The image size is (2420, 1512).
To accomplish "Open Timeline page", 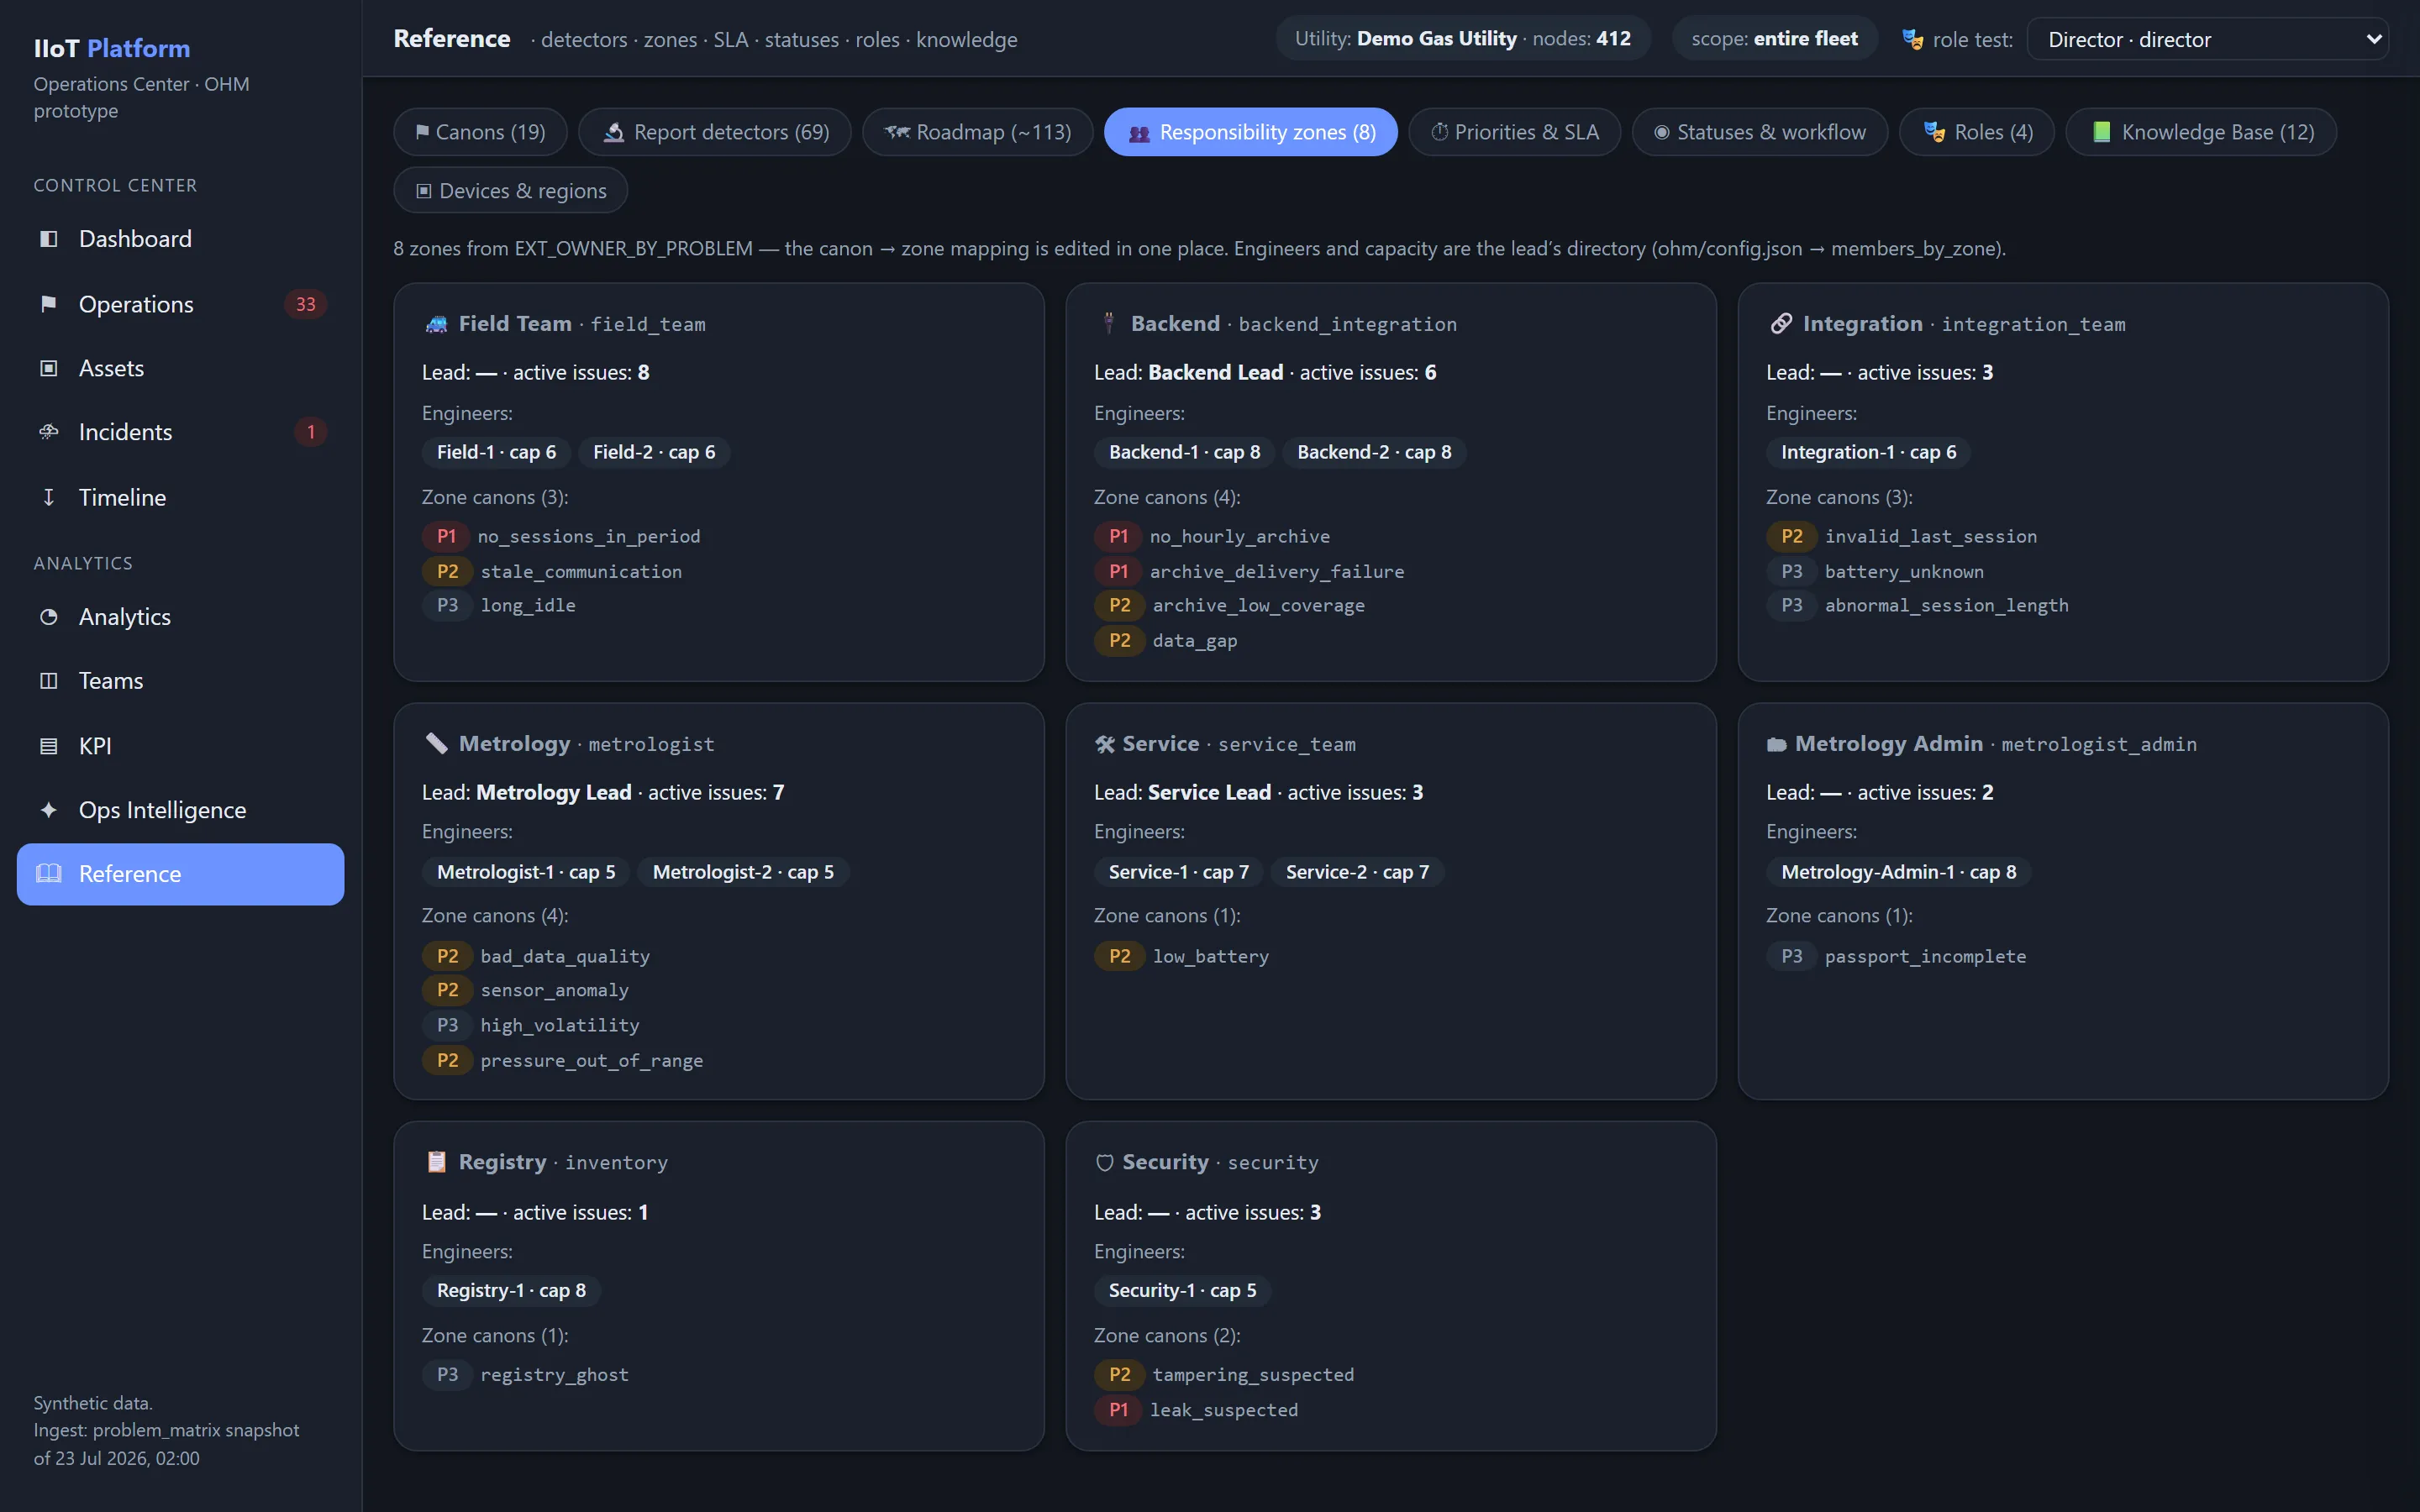I will [180, 497].
